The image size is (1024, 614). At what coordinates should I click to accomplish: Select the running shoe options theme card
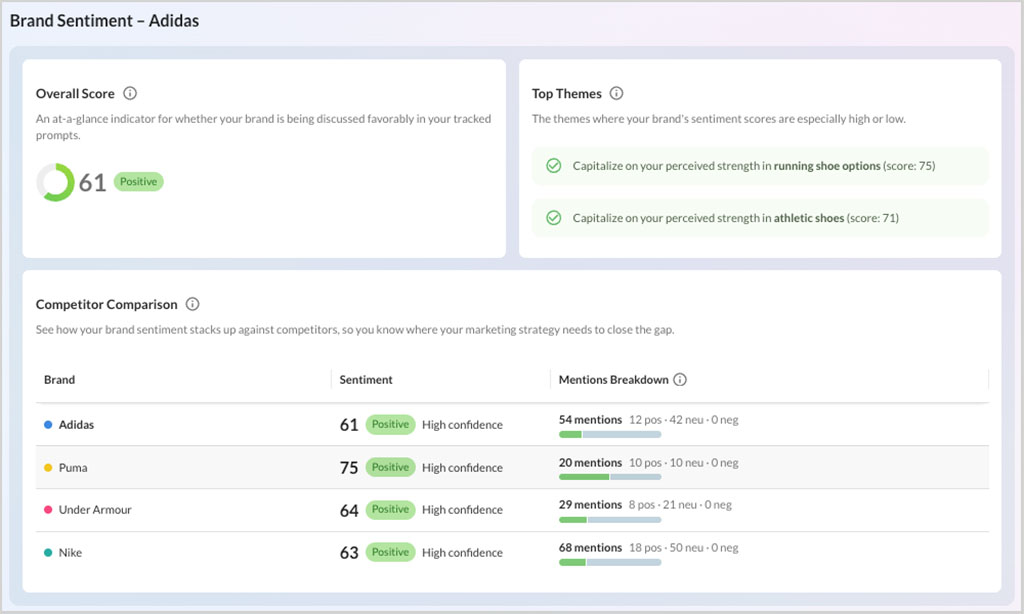point(760,166)
